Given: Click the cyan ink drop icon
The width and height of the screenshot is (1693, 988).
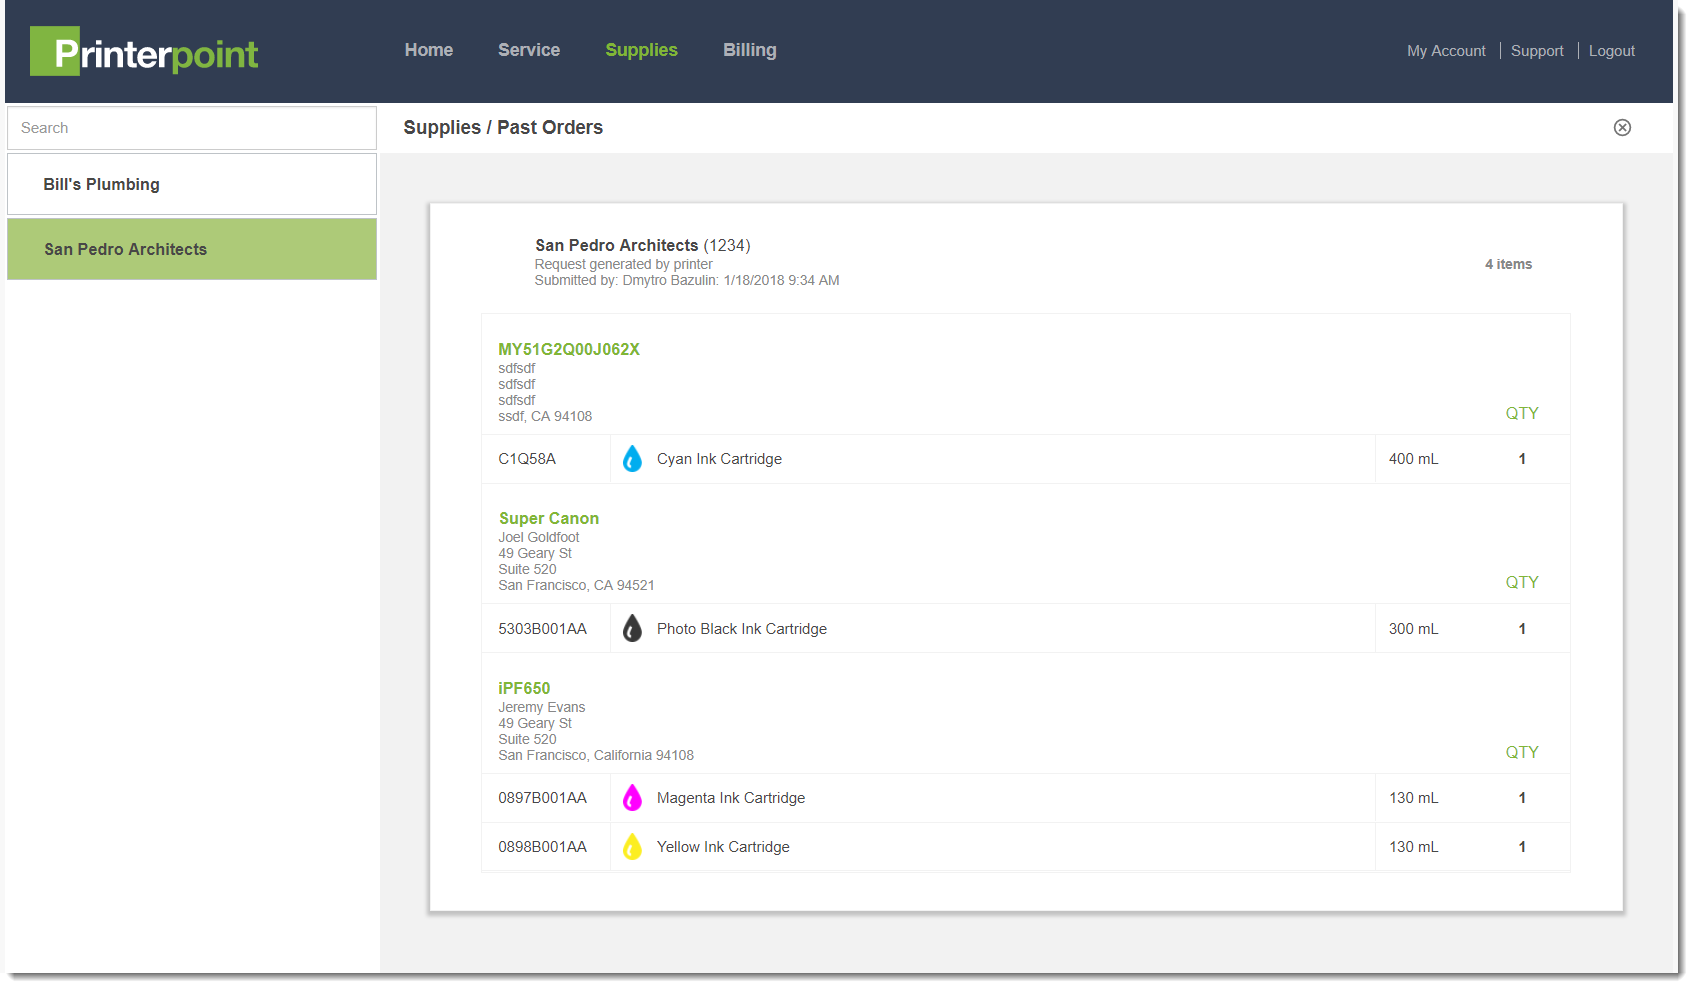Looking at the screenshot, I should pyautogui.click(x=632, y=459).
